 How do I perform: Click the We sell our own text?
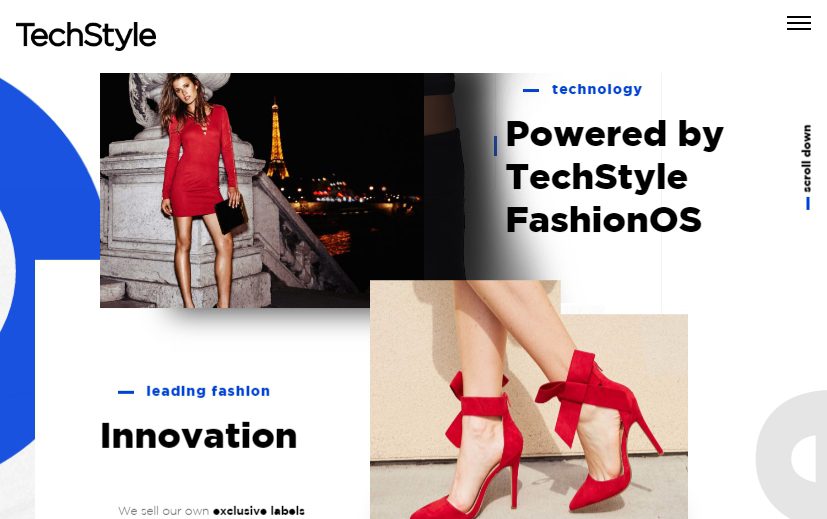click(x=164, y=511)
